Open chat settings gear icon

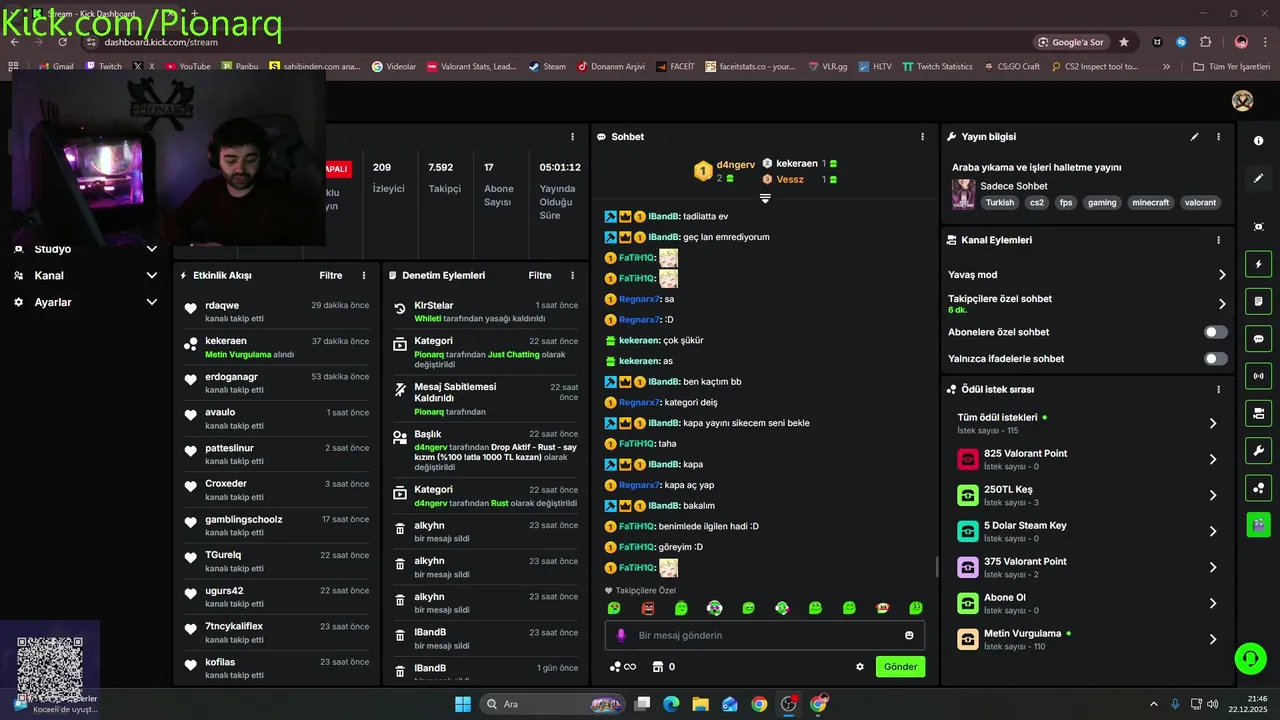click(859, 667)
